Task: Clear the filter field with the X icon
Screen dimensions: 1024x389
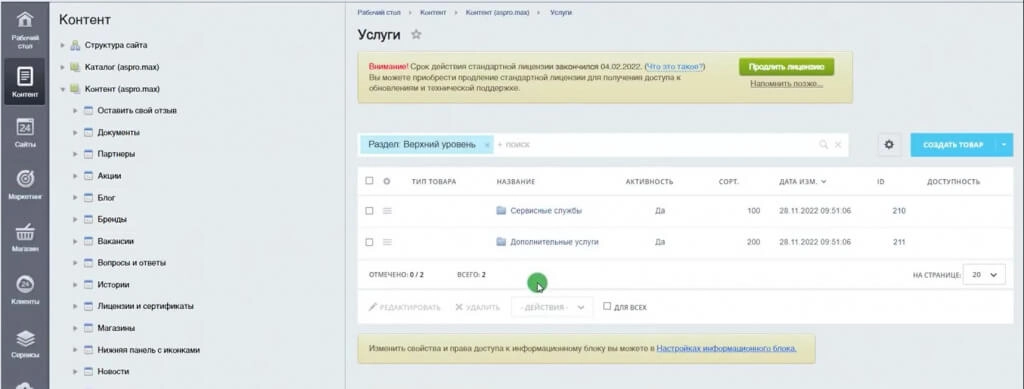Action: 838,145
